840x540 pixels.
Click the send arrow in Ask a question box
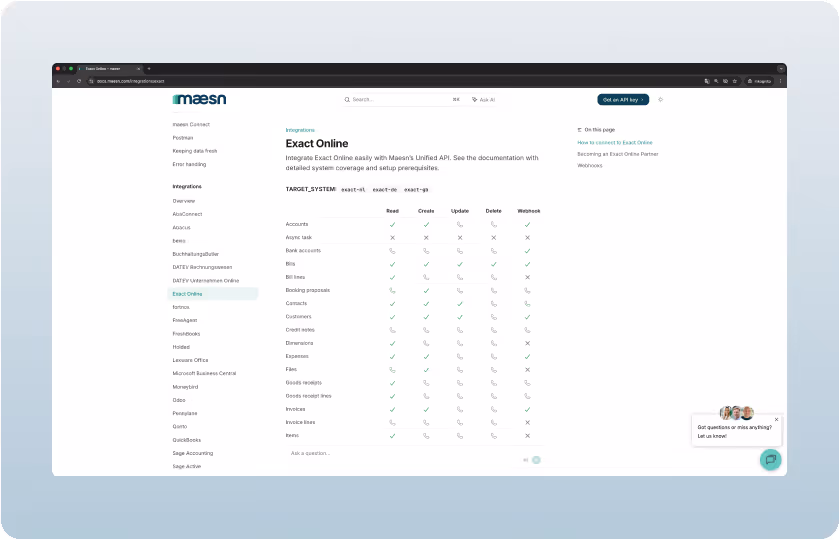coord(536,460)
